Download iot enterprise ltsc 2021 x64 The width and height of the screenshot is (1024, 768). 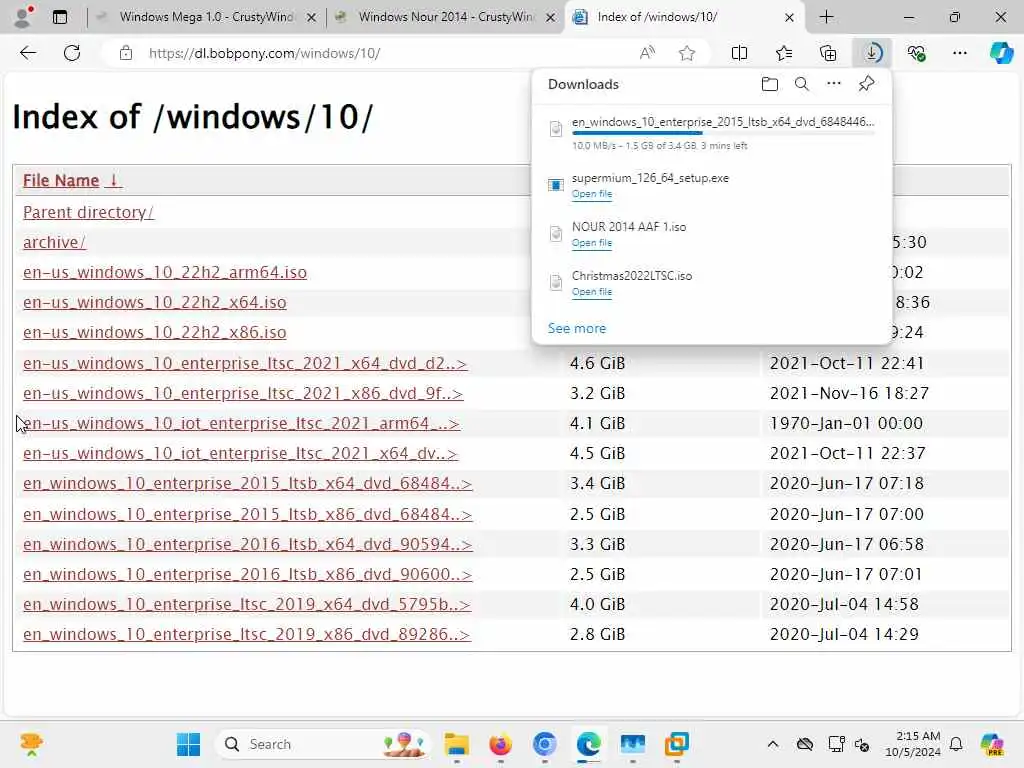(x=240, y=453)
